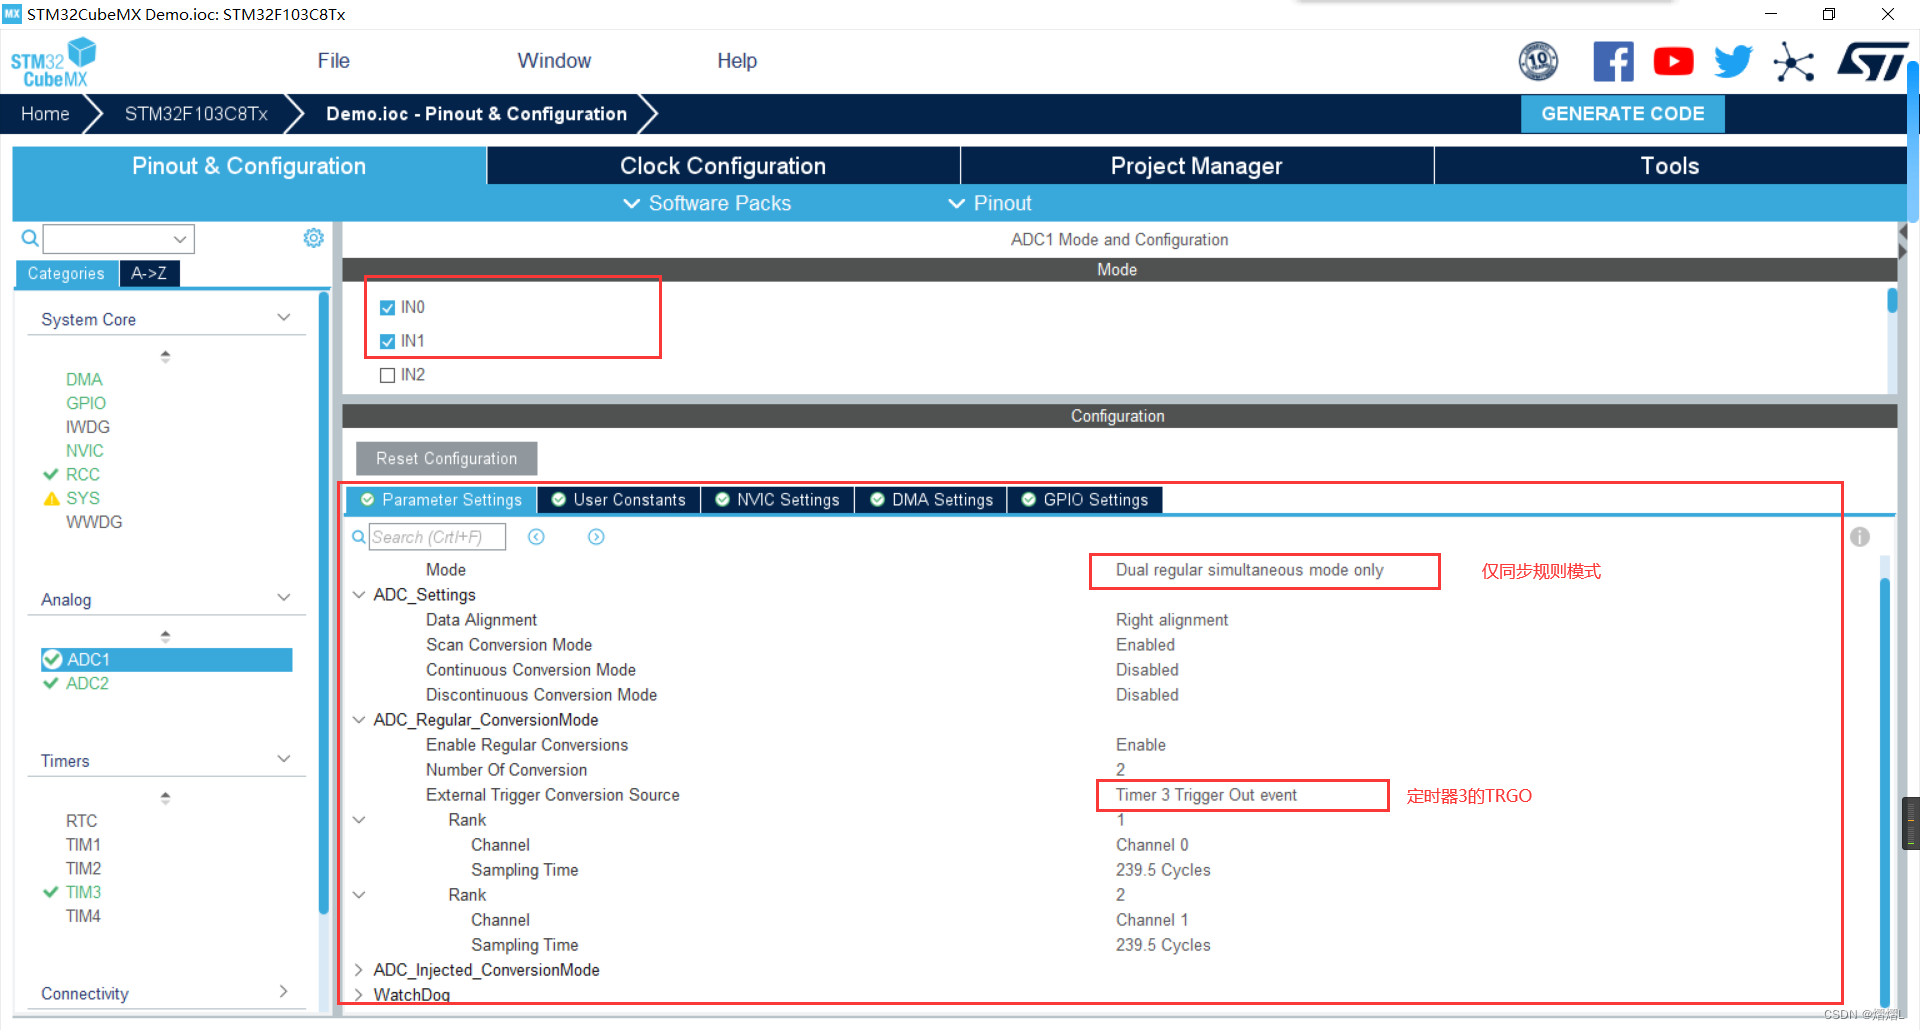Click the previous search result arrow
The height and width of the screenshot is (1030, 1920).
[536, 537]
